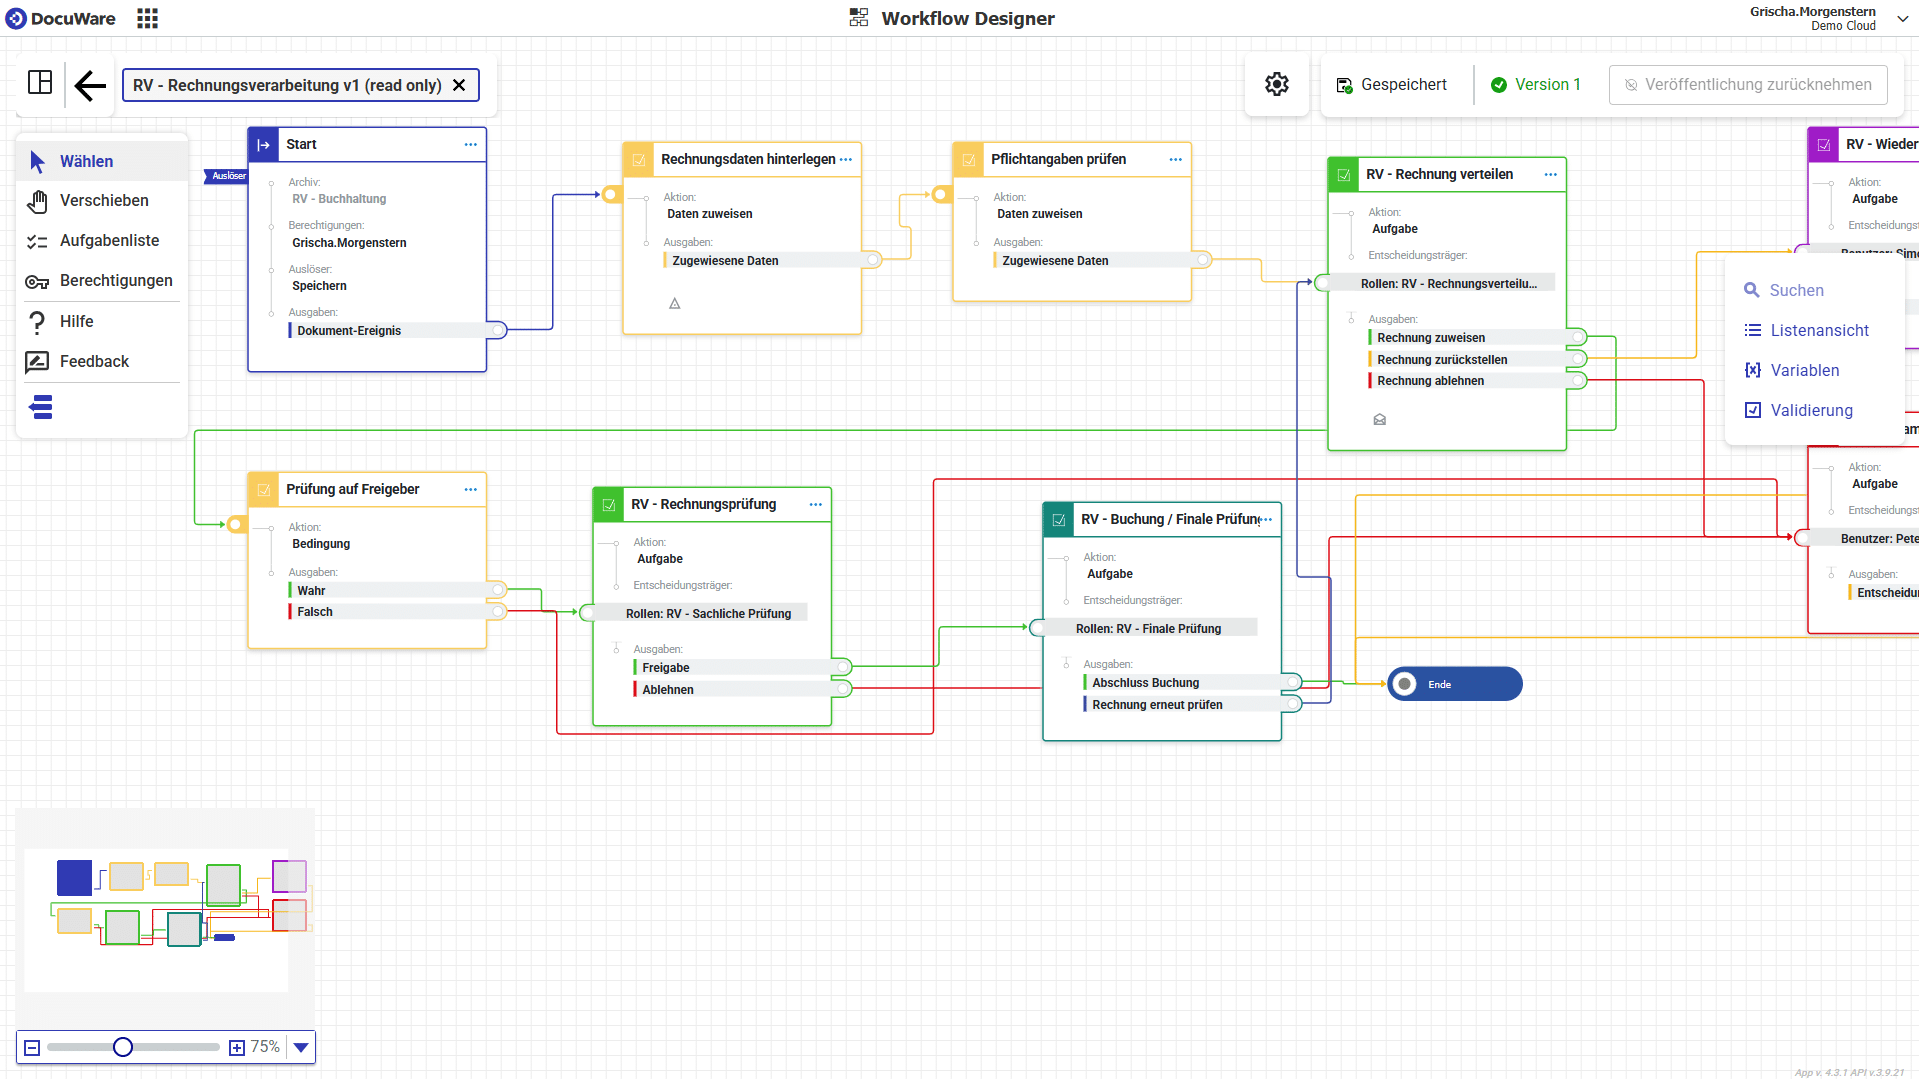Click Veröffentlichung zurücknehmen button
The height and width of the screenshot is (1079, 1919).
pos(1747,85)
